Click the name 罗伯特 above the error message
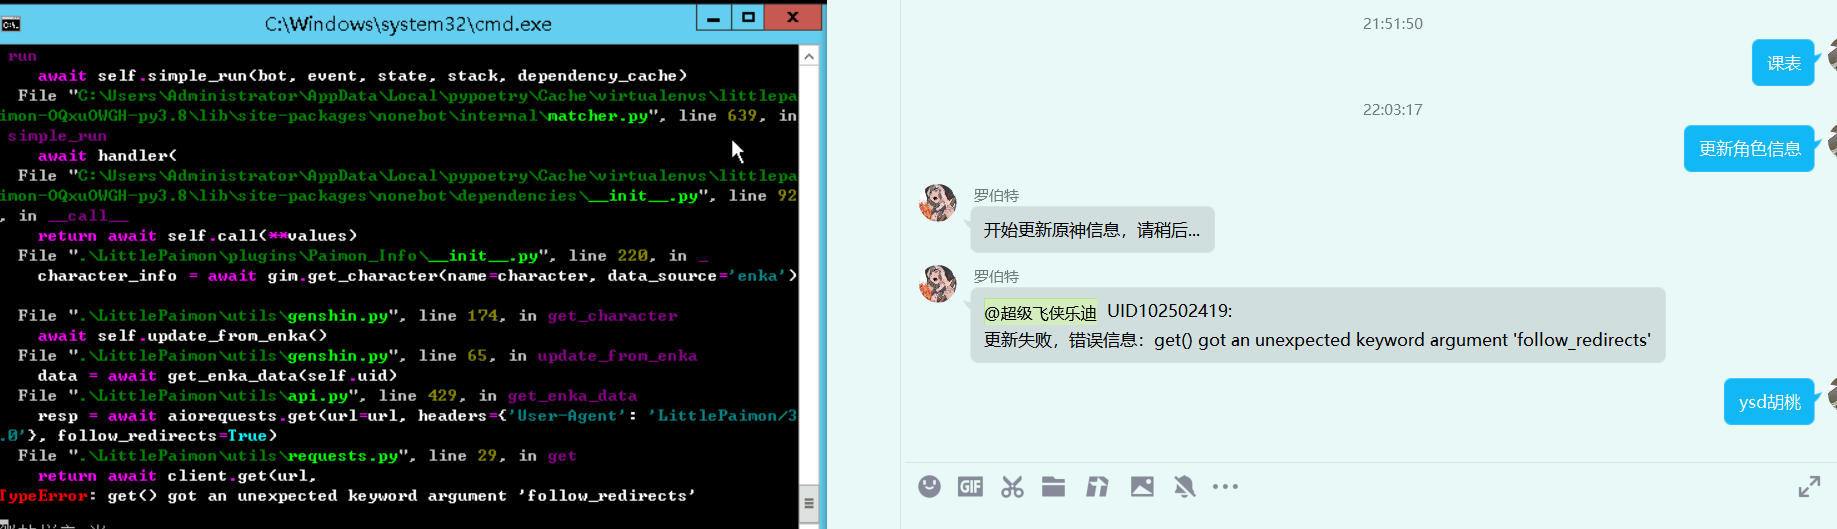 (996, 276)
